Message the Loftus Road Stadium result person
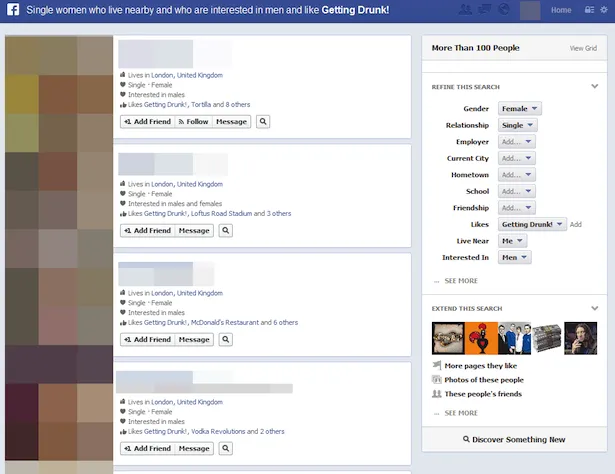 click(x=194, y=231)
